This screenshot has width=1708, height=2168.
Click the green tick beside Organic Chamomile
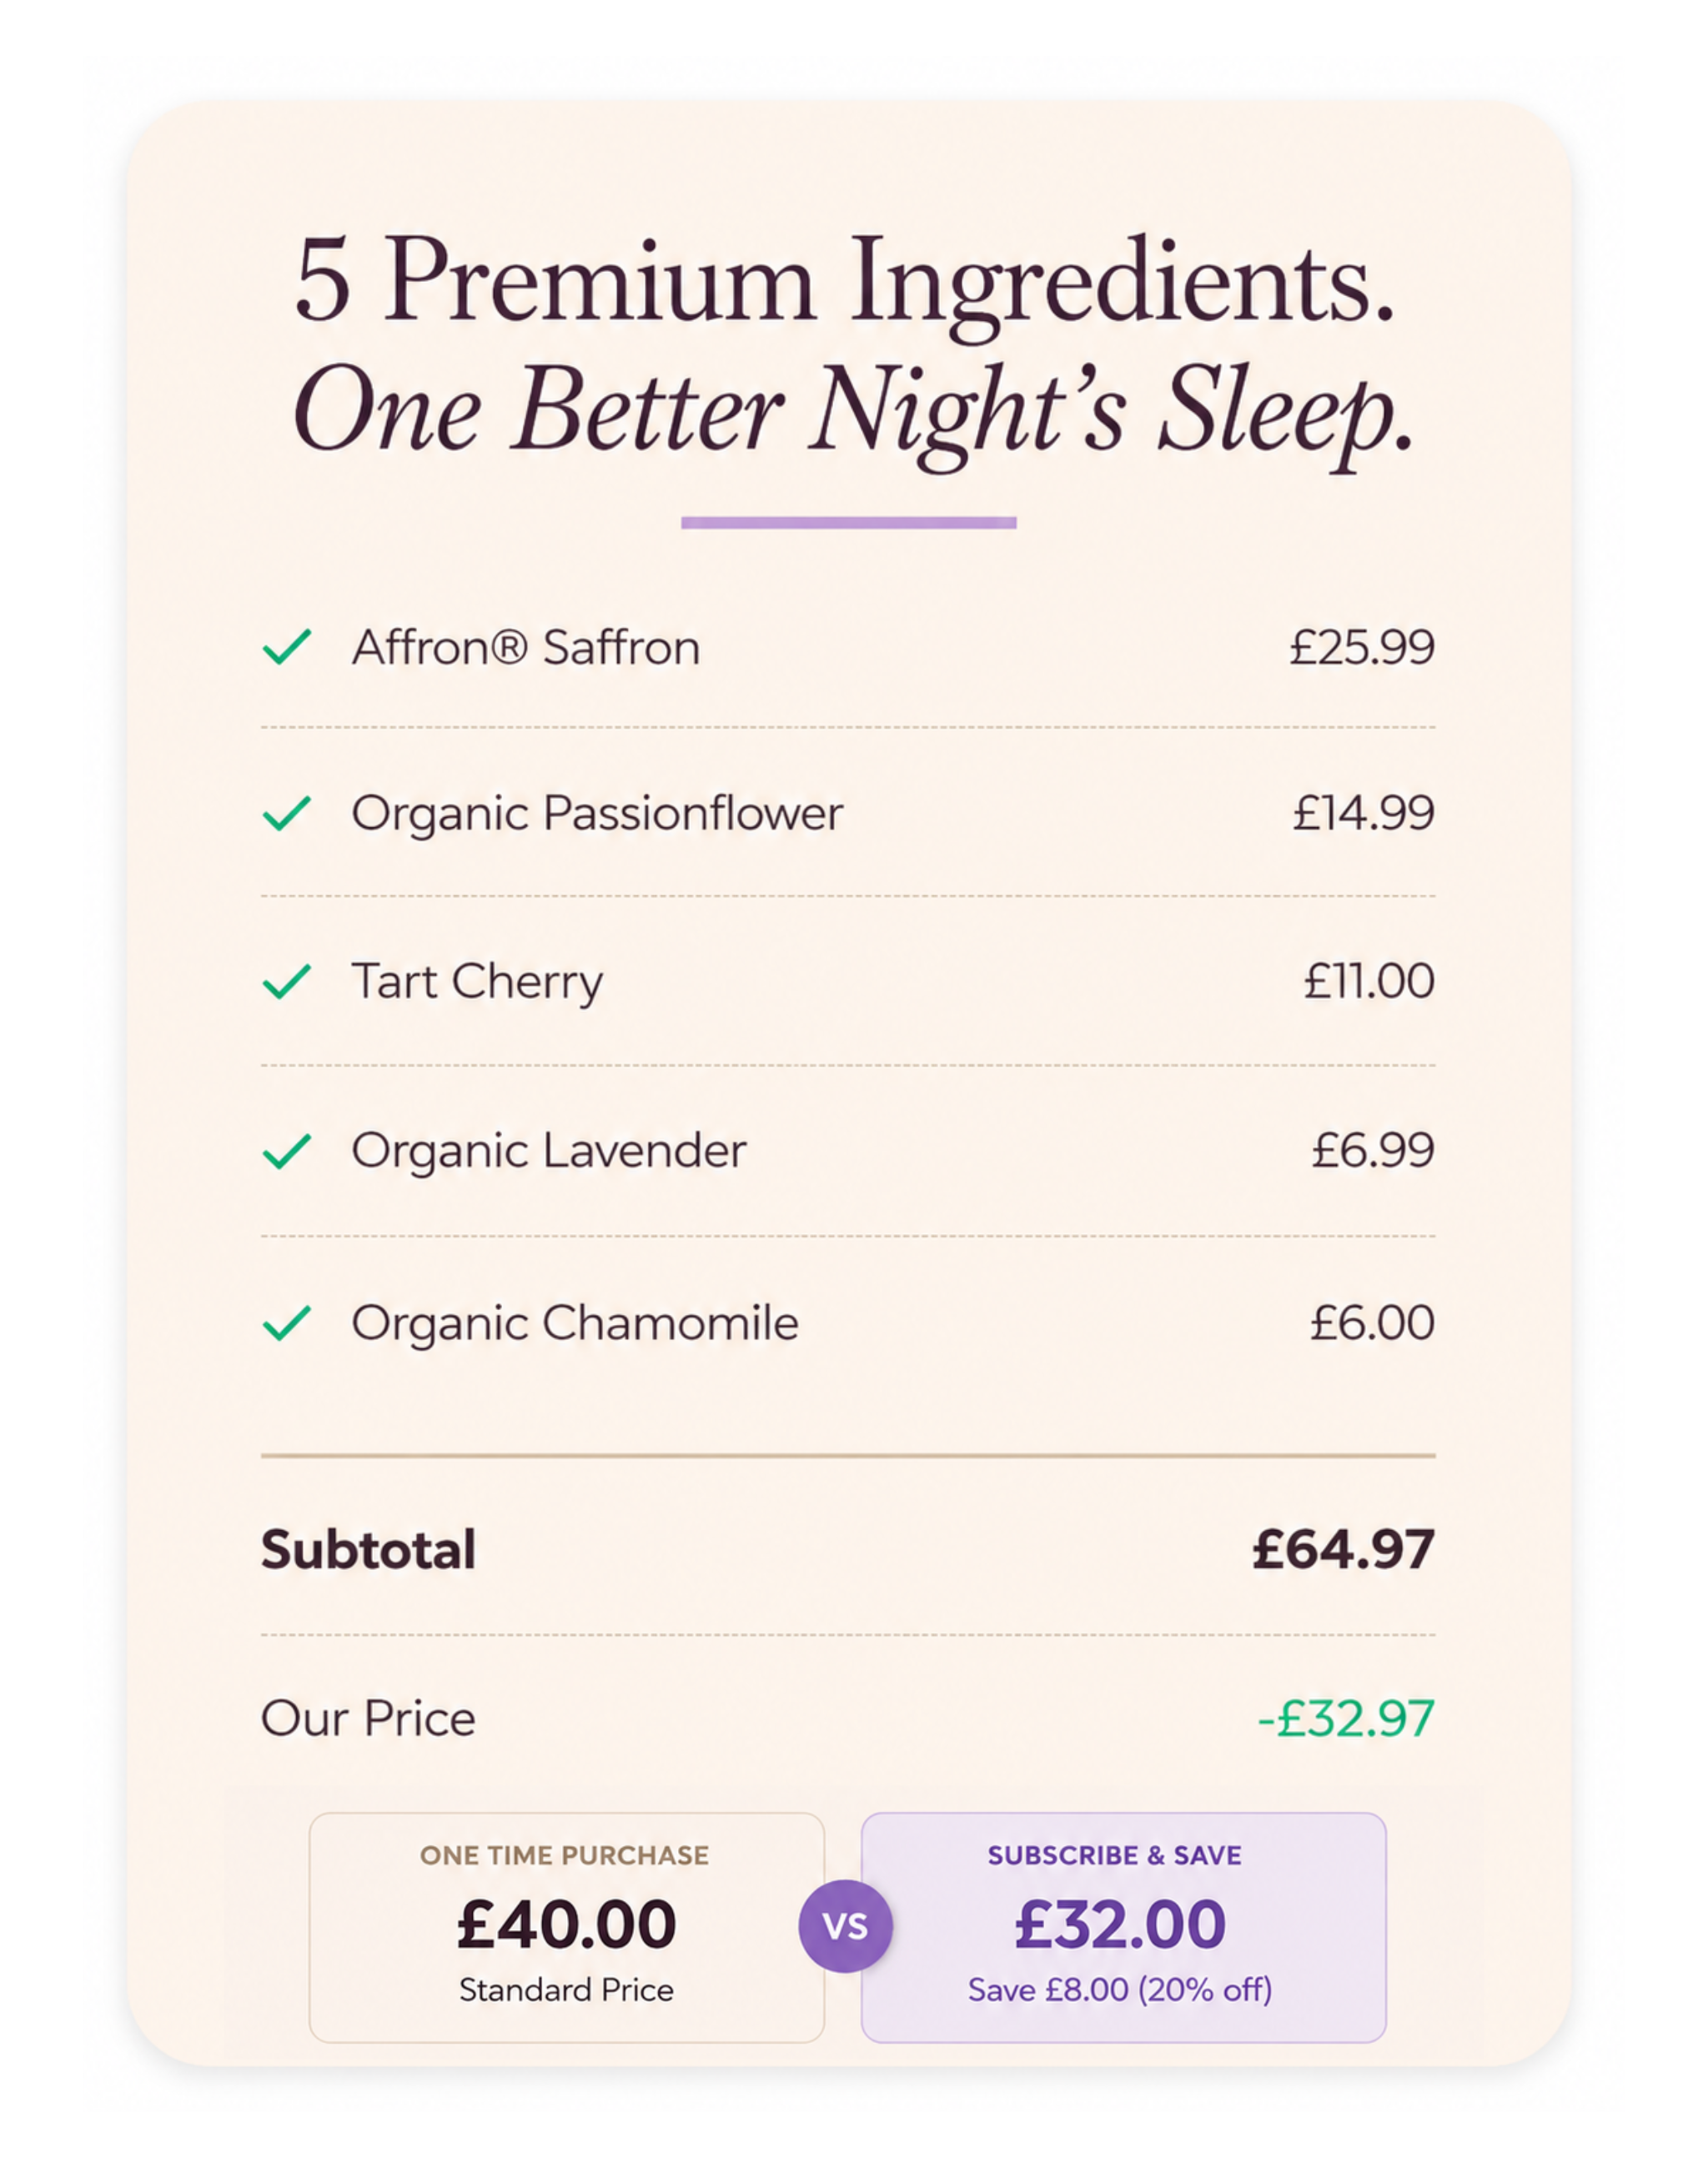coord(287,1323)
